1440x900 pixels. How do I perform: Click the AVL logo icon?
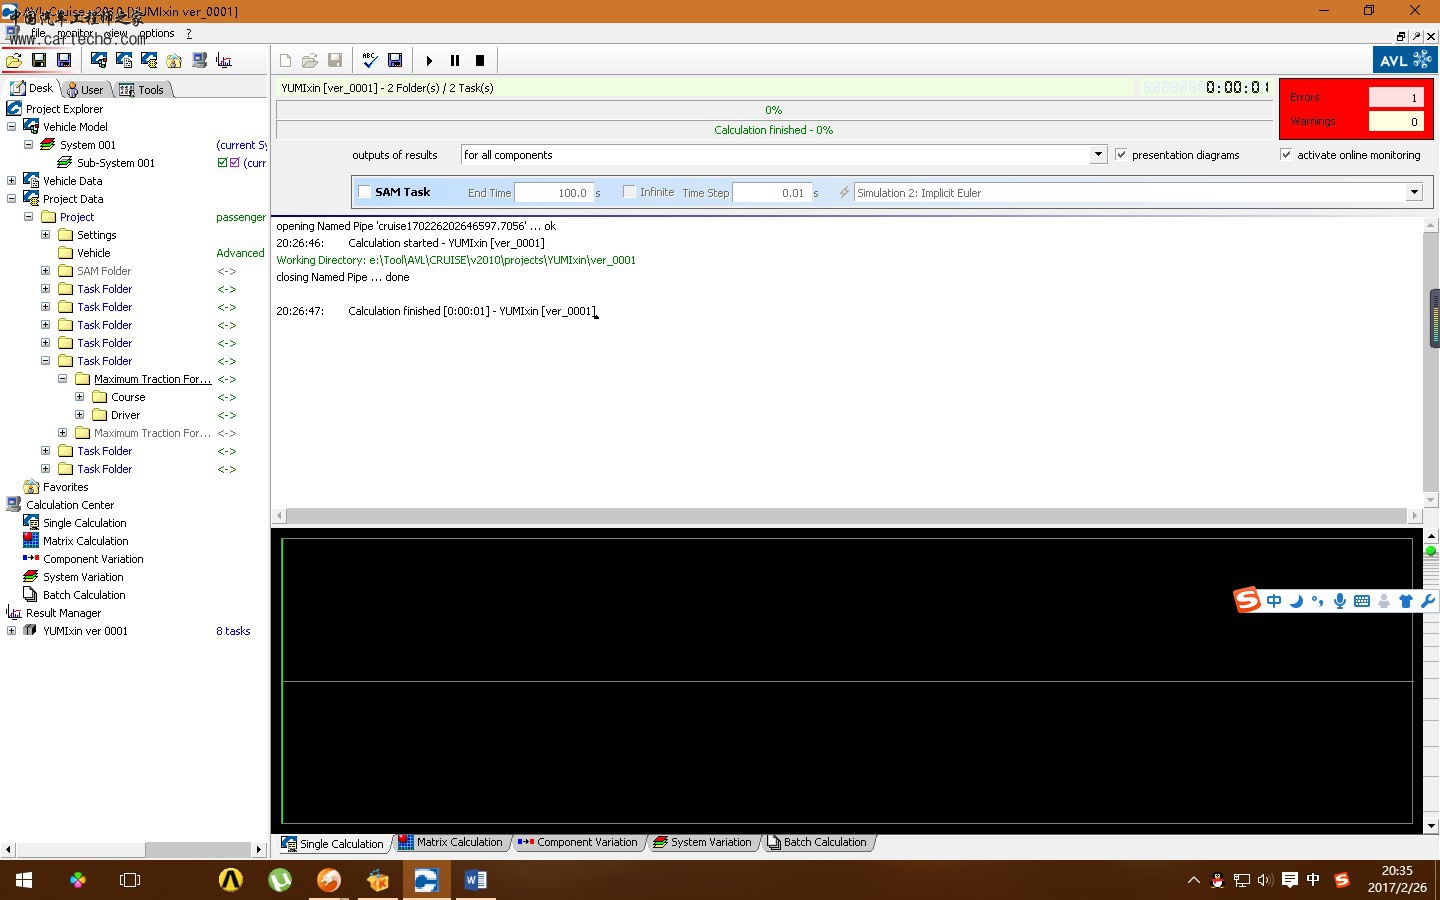click(1404, 60)
